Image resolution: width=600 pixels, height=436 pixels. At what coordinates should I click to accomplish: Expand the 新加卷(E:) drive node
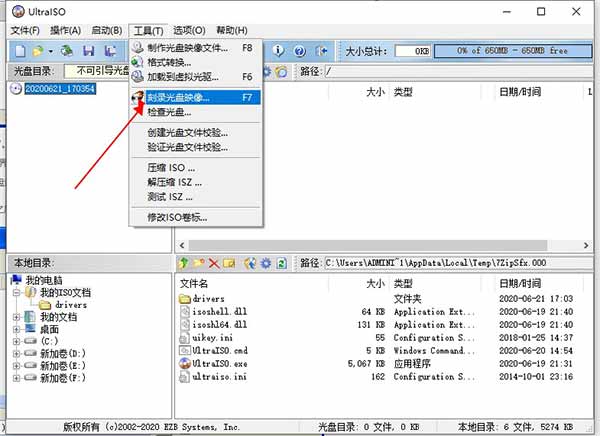16,366
